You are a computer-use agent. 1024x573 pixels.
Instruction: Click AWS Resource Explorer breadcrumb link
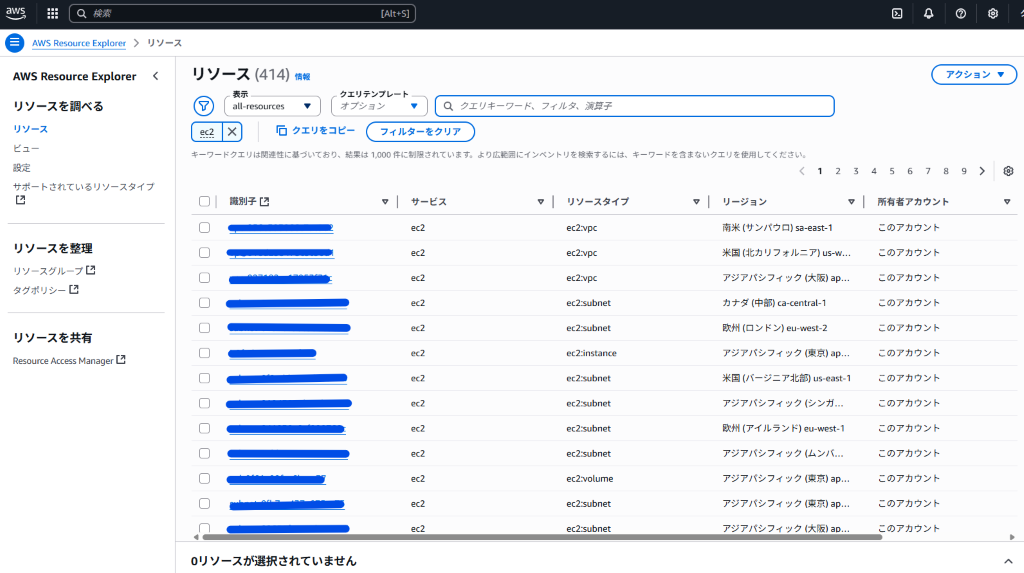[x=79, y=42]
